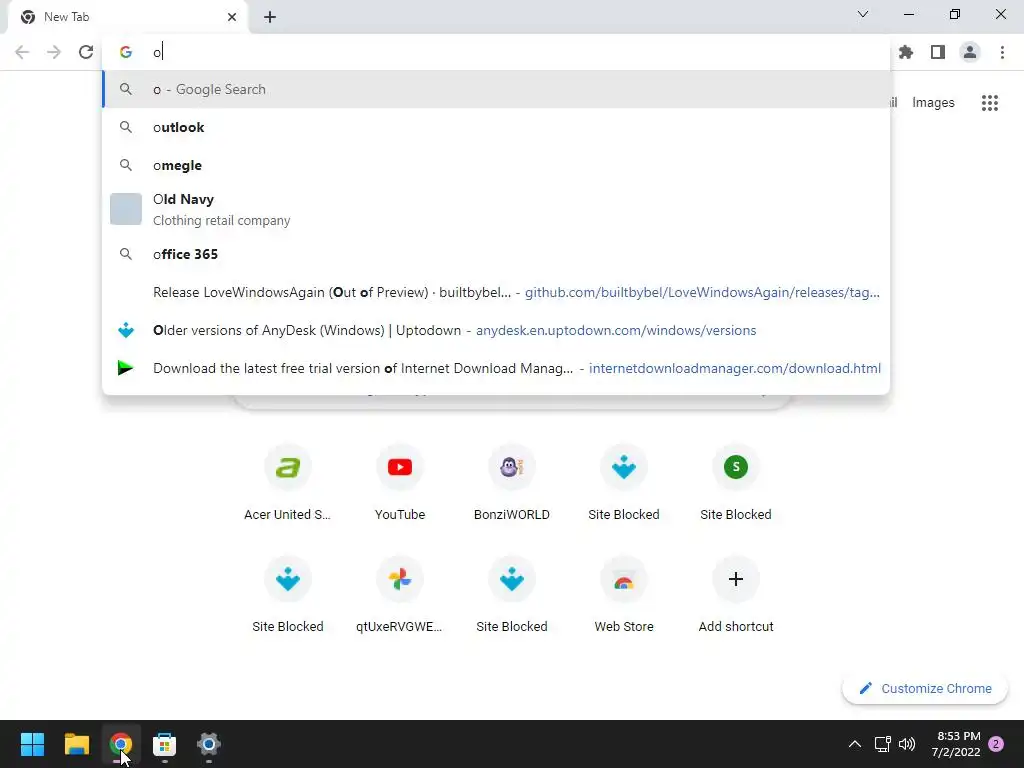Open Settings gear in the taskbar
The image size is (1024, 768).
[209, 744]
